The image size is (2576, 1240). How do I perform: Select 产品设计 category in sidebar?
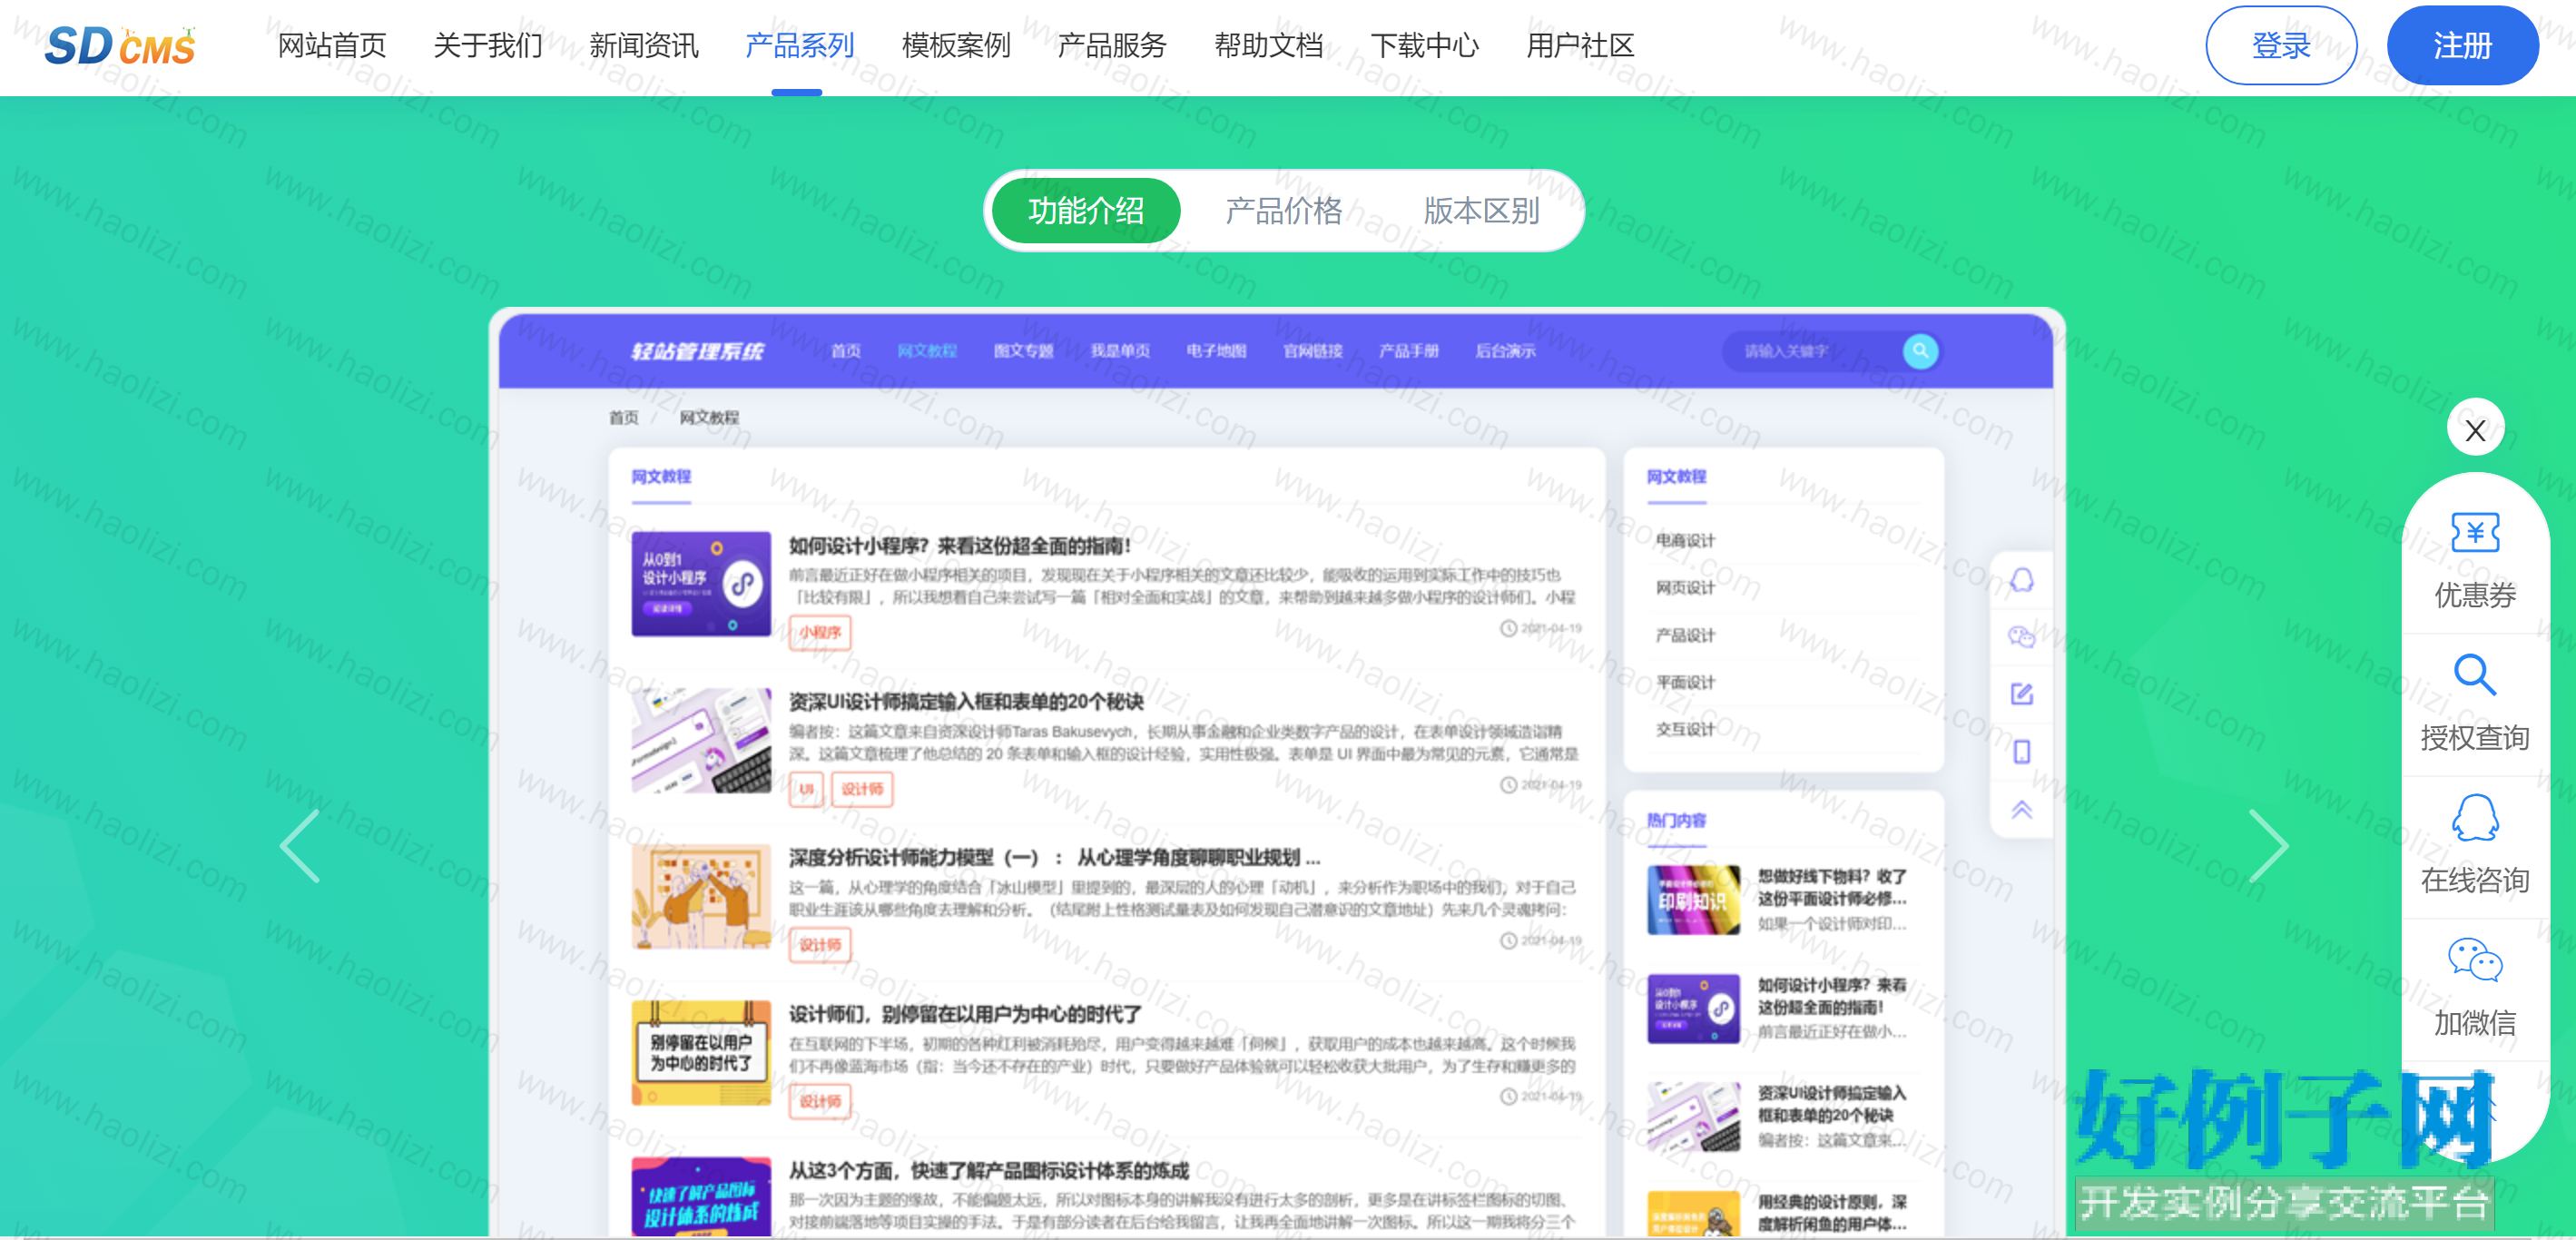coord(1684,635)
